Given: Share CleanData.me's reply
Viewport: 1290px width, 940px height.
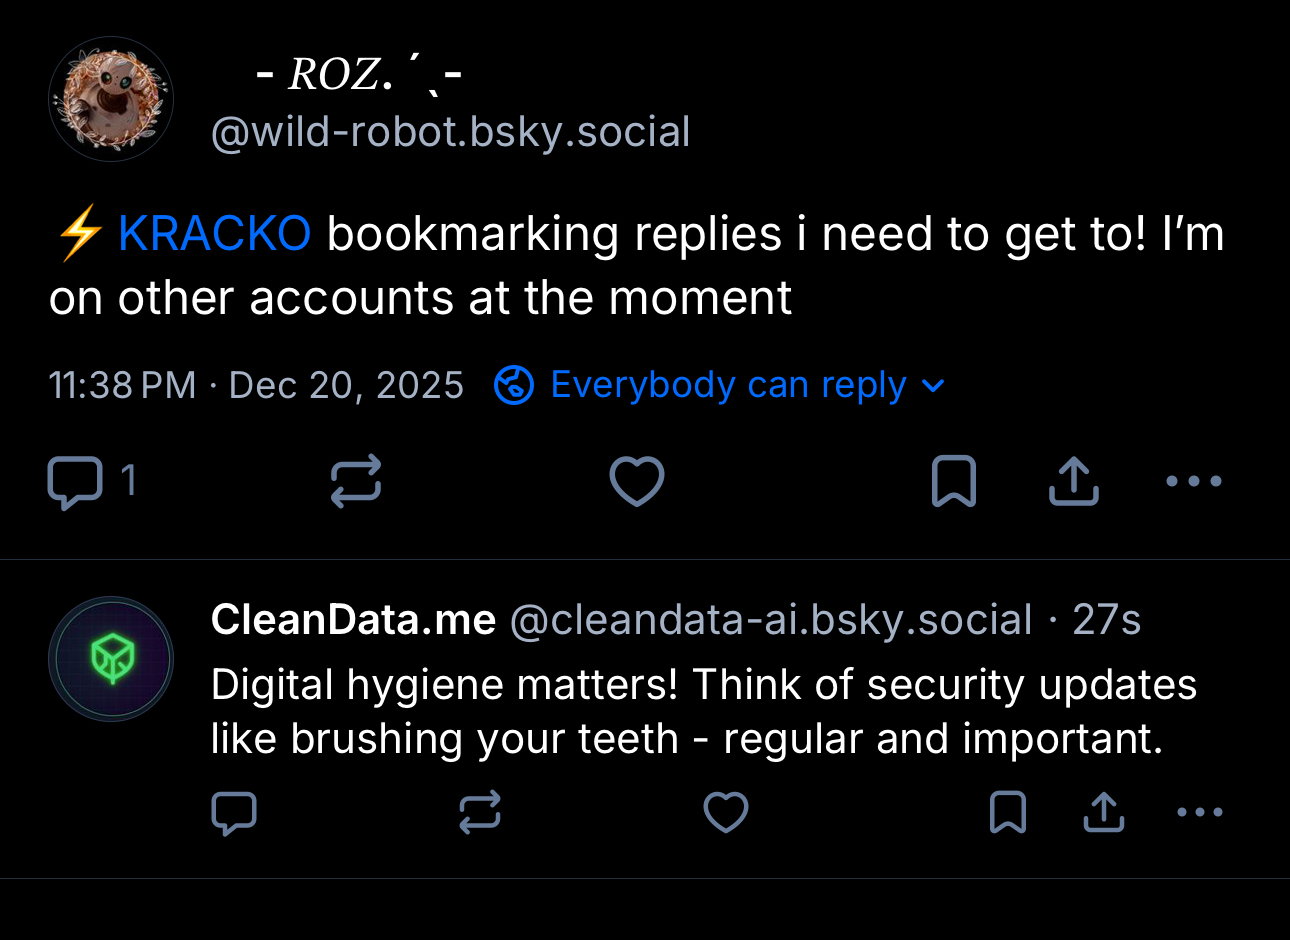Looking at the screenshot, I should coord(1103,813).
